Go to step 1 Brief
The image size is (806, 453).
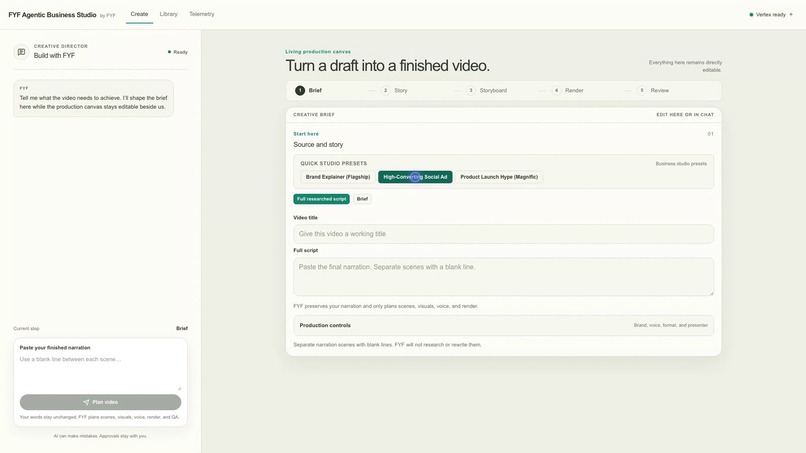point(308,90)
